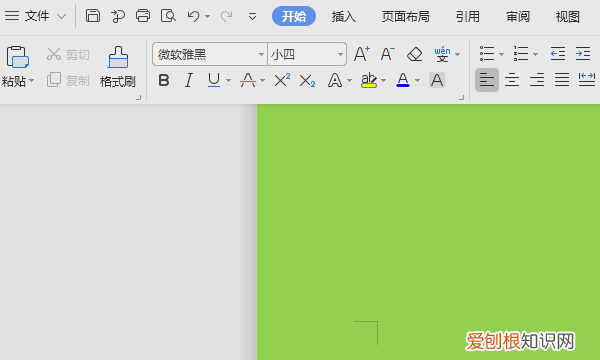Open the 引用 tab
600x360 pixels.
[x=468, y=16]
